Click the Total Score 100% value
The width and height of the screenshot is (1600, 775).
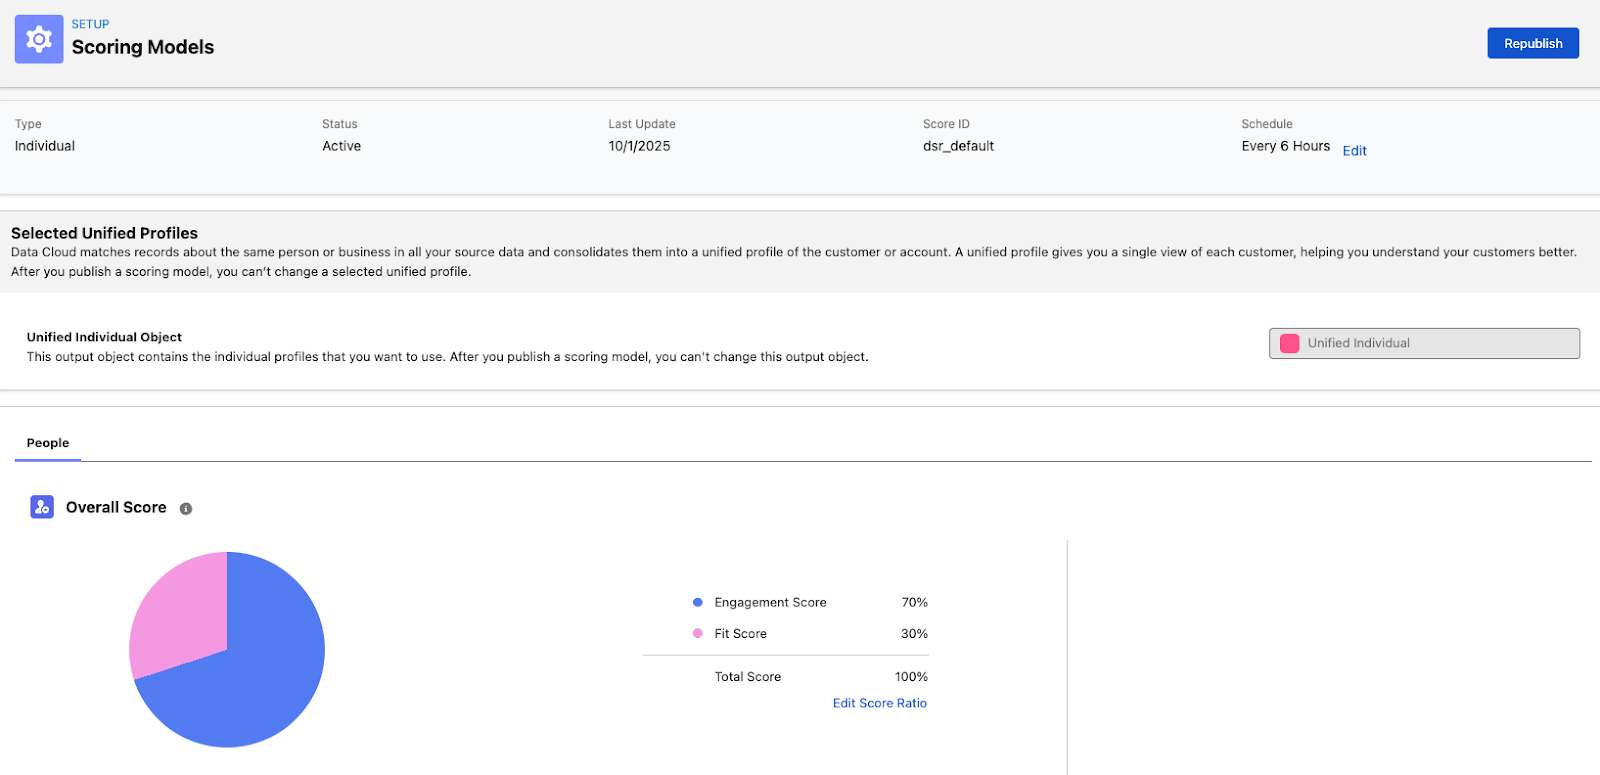tap(911, 677)
